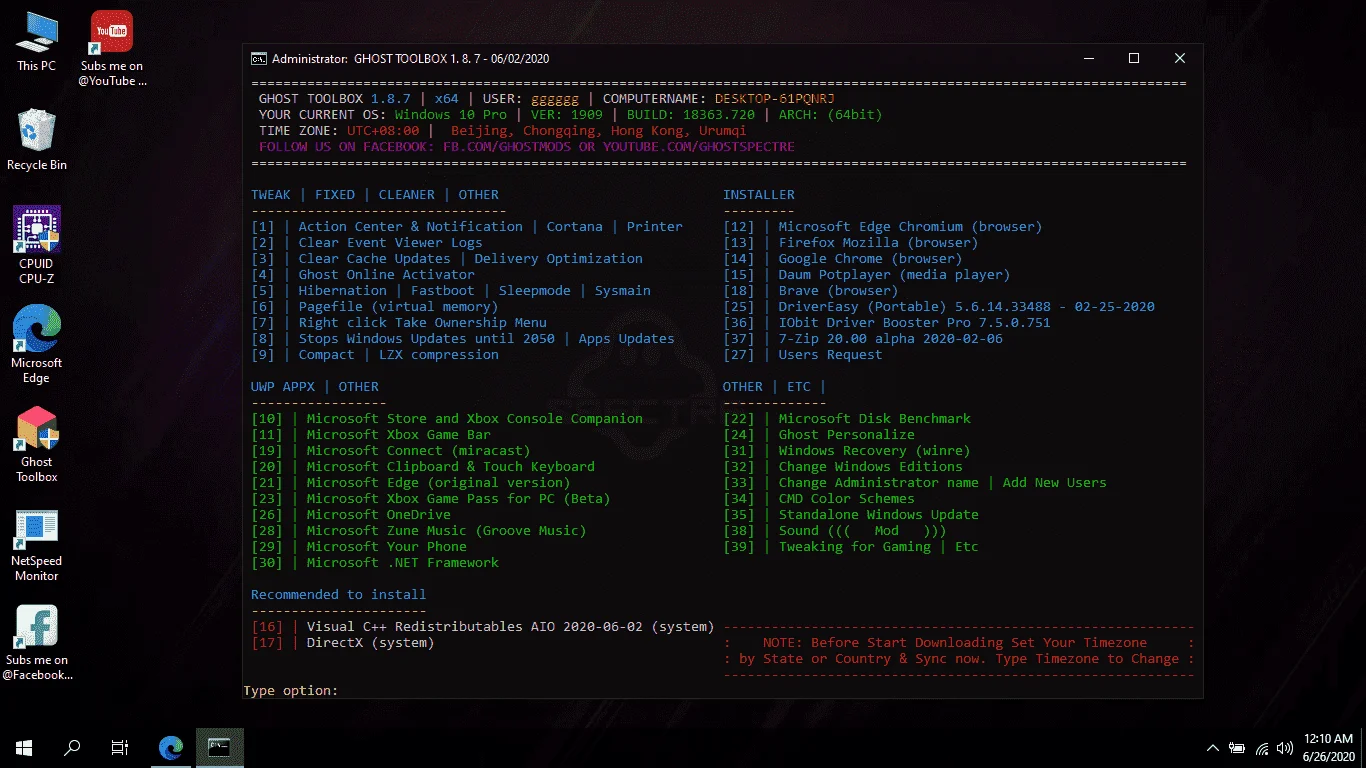This screenshot has height=768, width=1366.
Task: Click the Change Windows Editions line
Action: (x=843, y=467)
